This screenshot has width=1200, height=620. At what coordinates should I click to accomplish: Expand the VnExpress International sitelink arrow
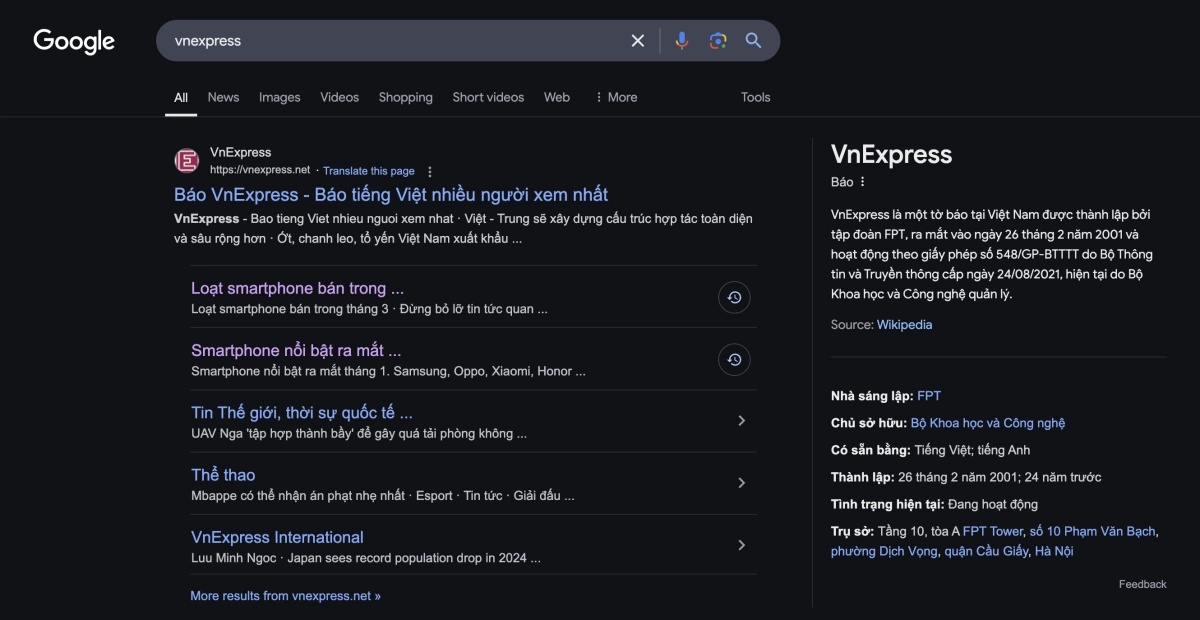(741, 545)
